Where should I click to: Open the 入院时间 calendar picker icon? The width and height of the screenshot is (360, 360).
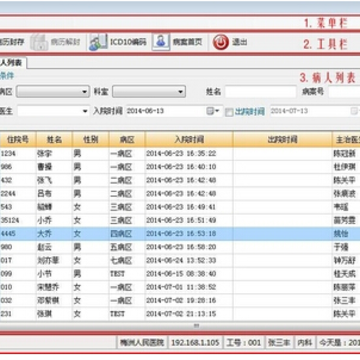coord(213,111)
